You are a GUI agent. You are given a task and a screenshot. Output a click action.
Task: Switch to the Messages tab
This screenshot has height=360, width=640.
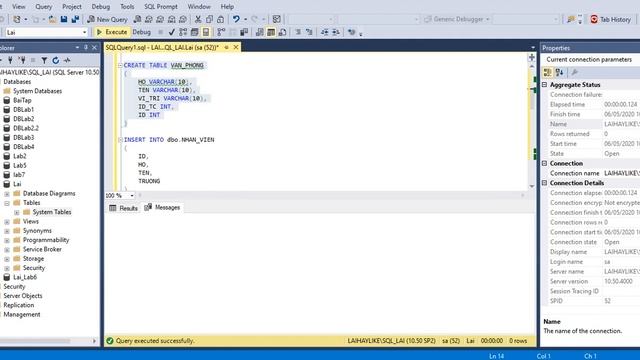point(162,207)
